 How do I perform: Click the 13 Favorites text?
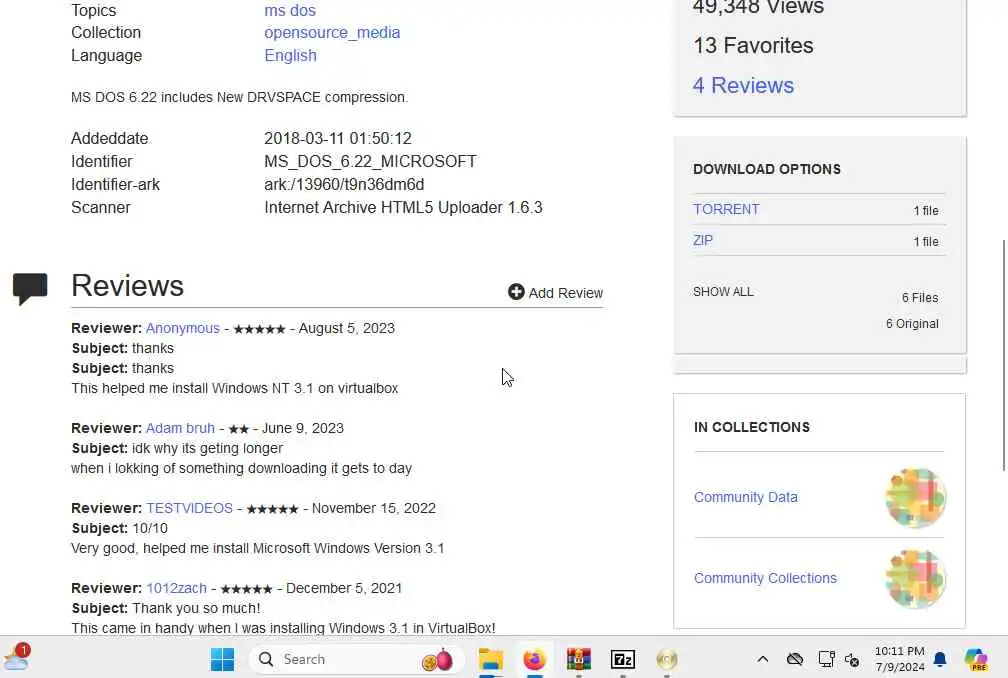pyautogui.click(x=753, y=46)
